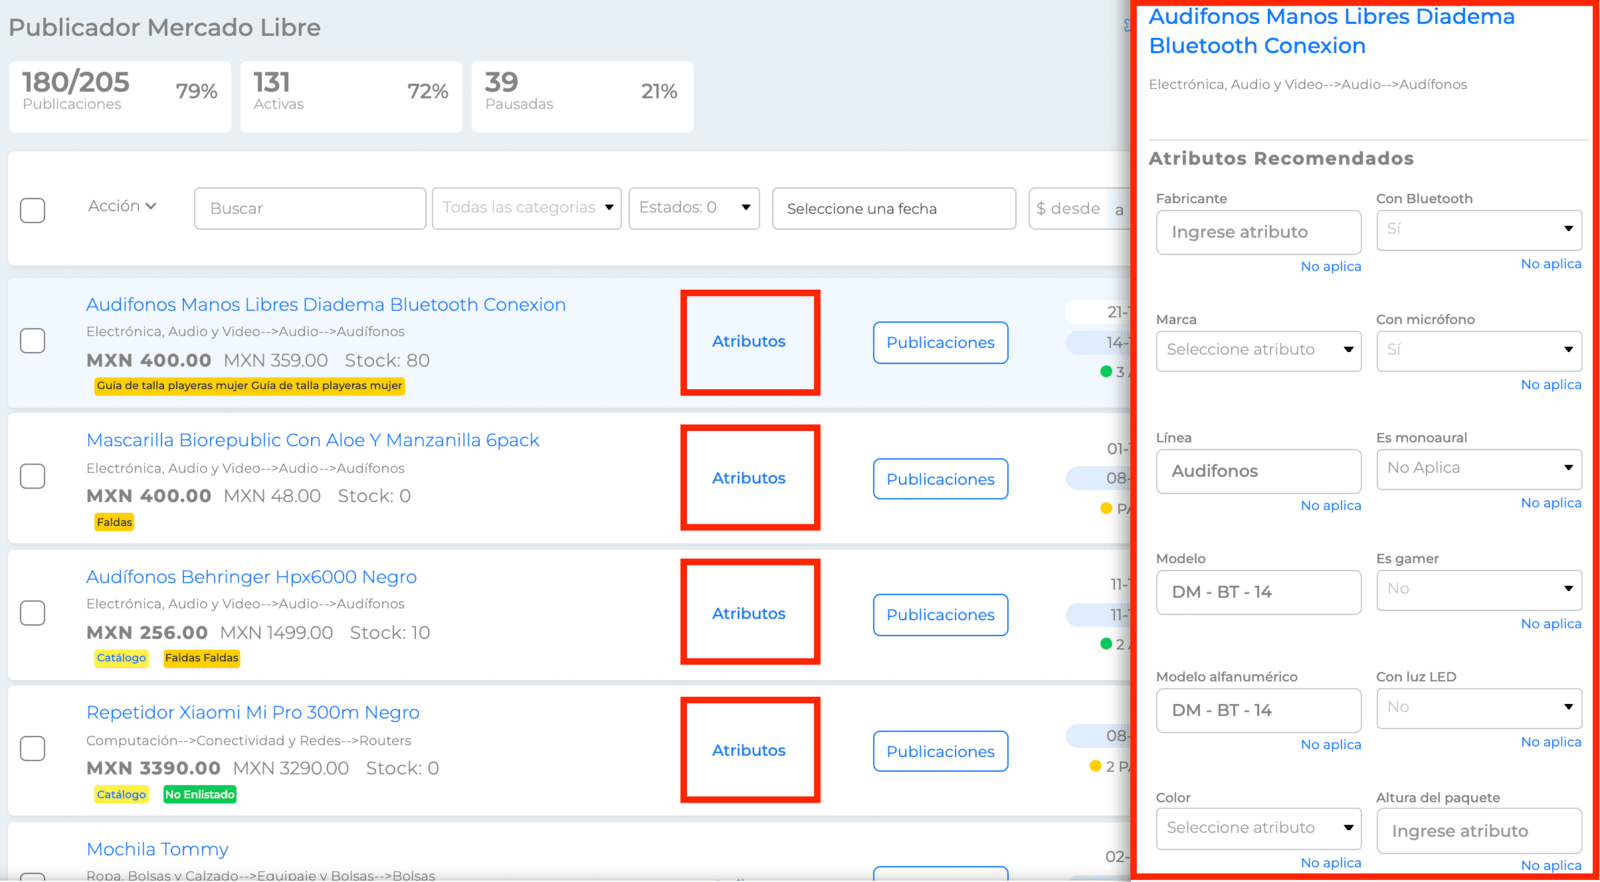Tick the select-all checkbox beside Acción
Screen dimensions: 1600x882
pyautogui.click(x=33, y=210)
